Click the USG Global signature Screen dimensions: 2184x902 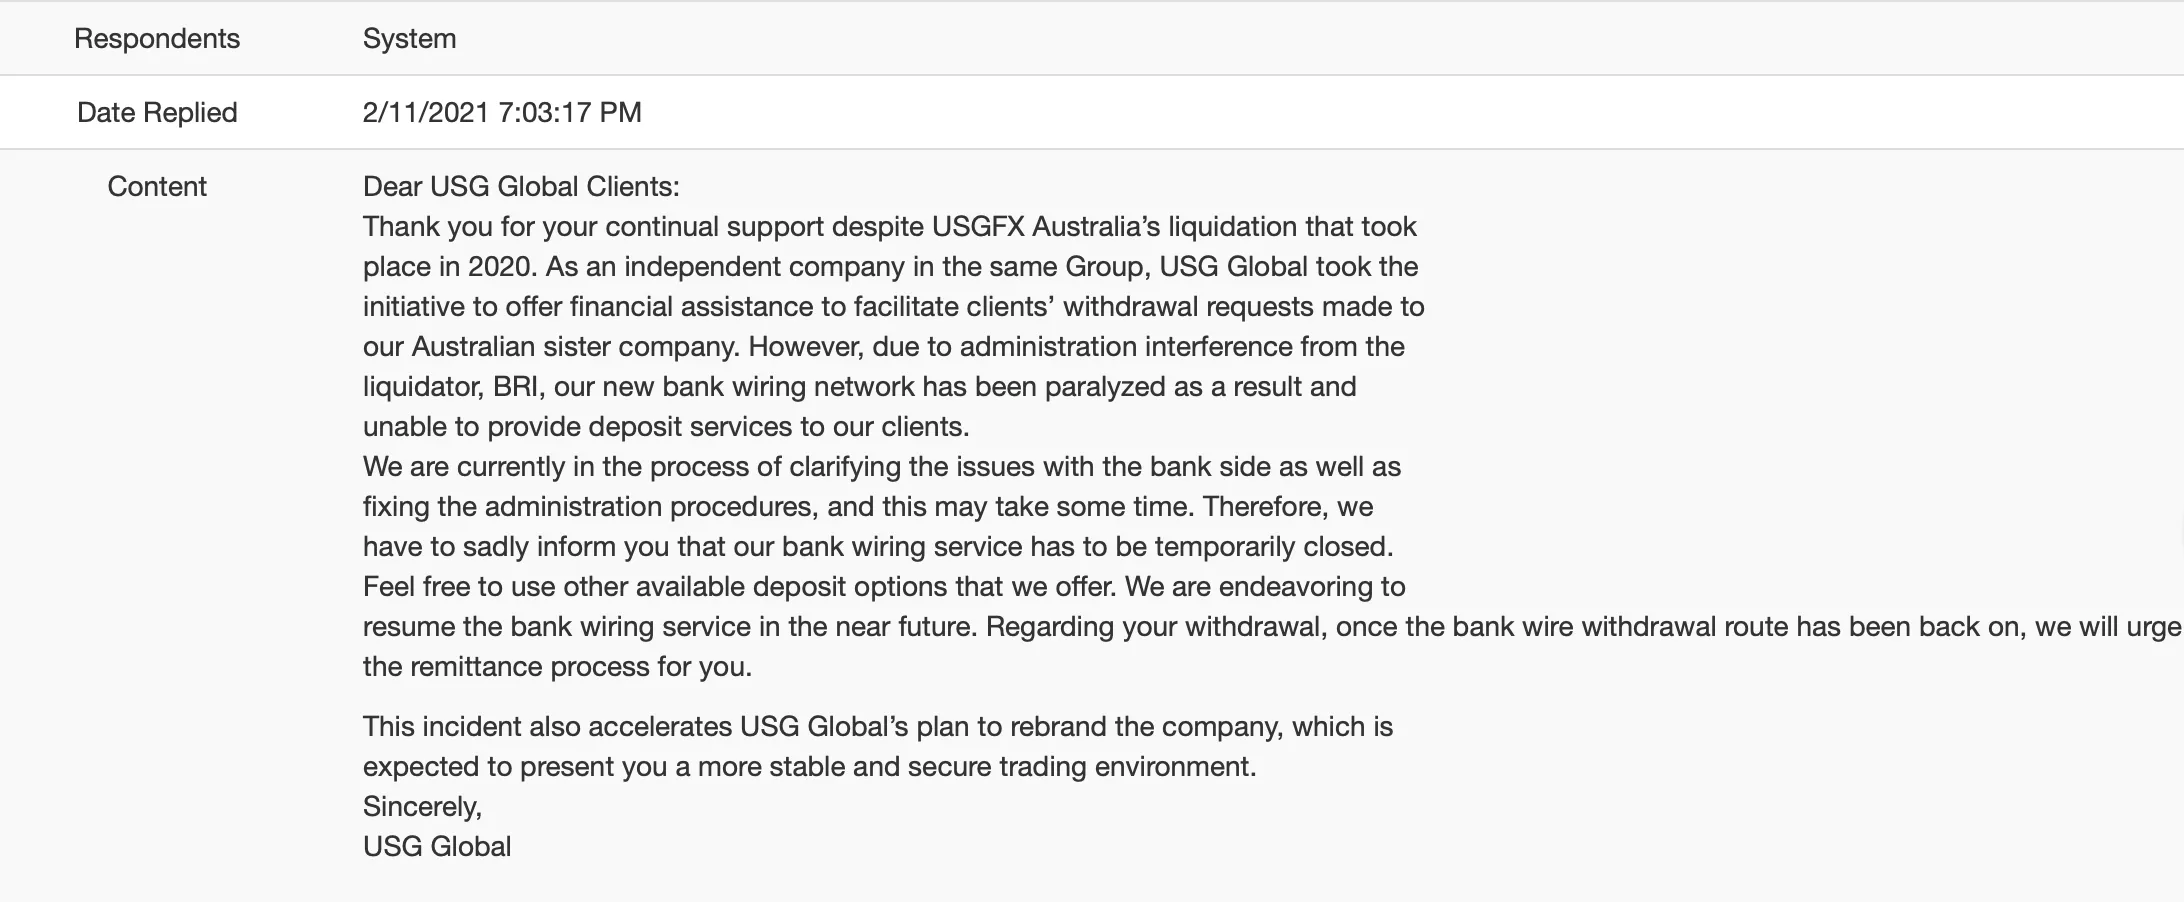[x=437, y=846]
